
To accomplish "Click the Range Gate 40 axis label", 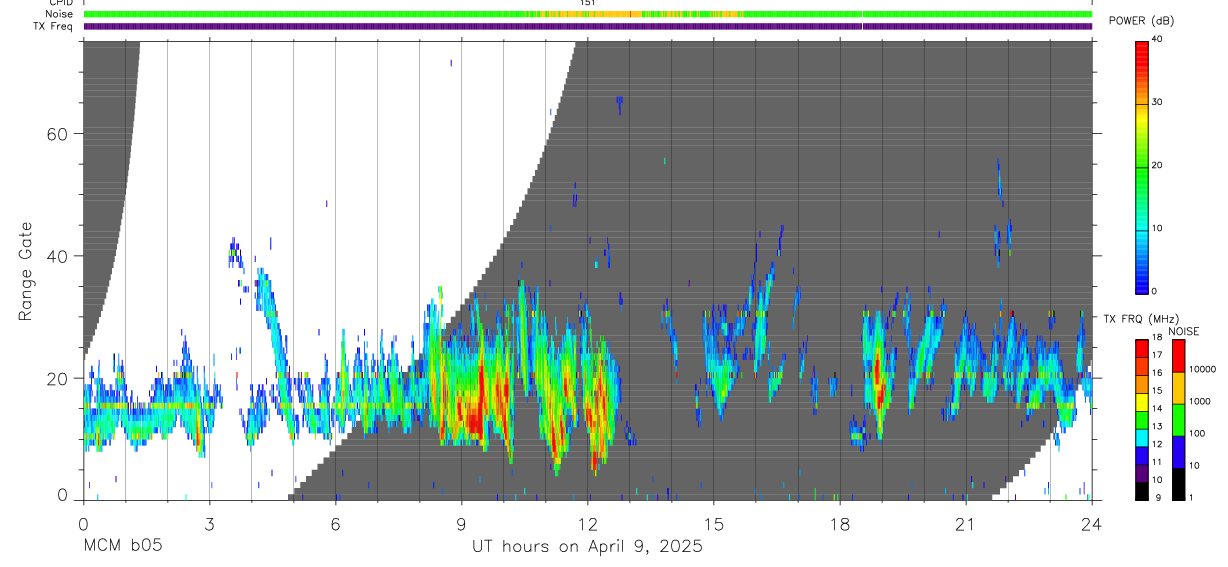I will tap(56, 256).
